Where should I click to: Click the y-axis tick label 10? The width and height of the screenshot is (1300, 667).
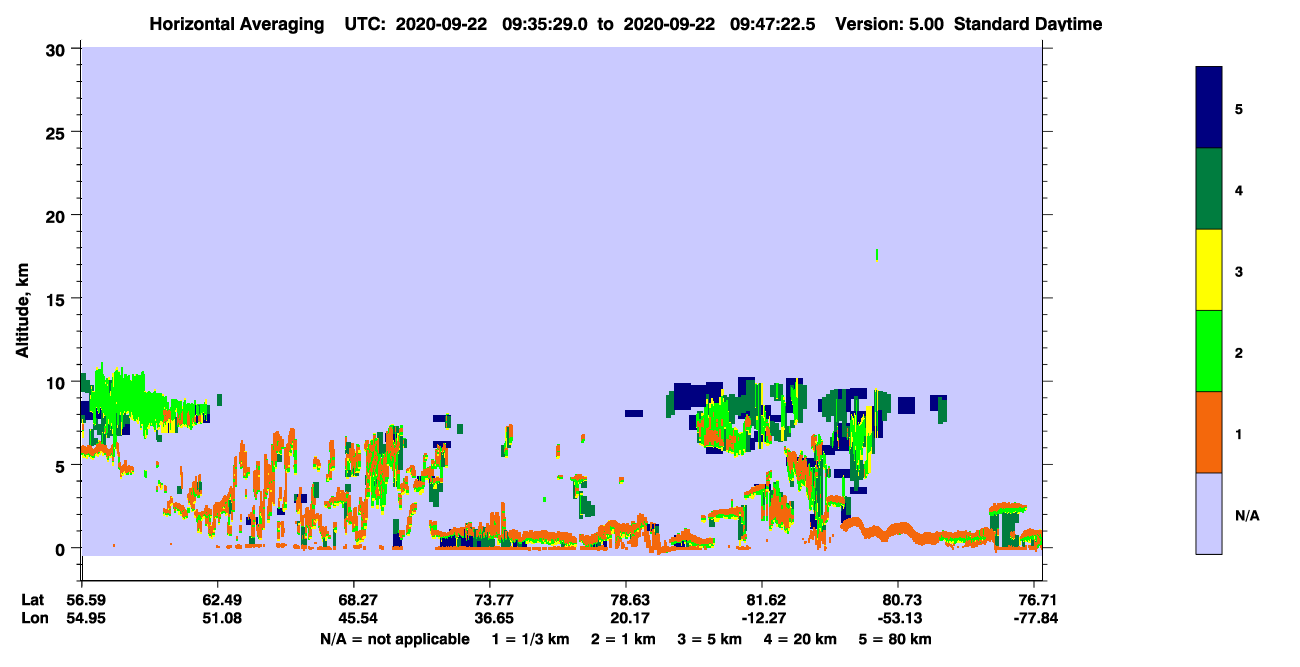point(57,382)
